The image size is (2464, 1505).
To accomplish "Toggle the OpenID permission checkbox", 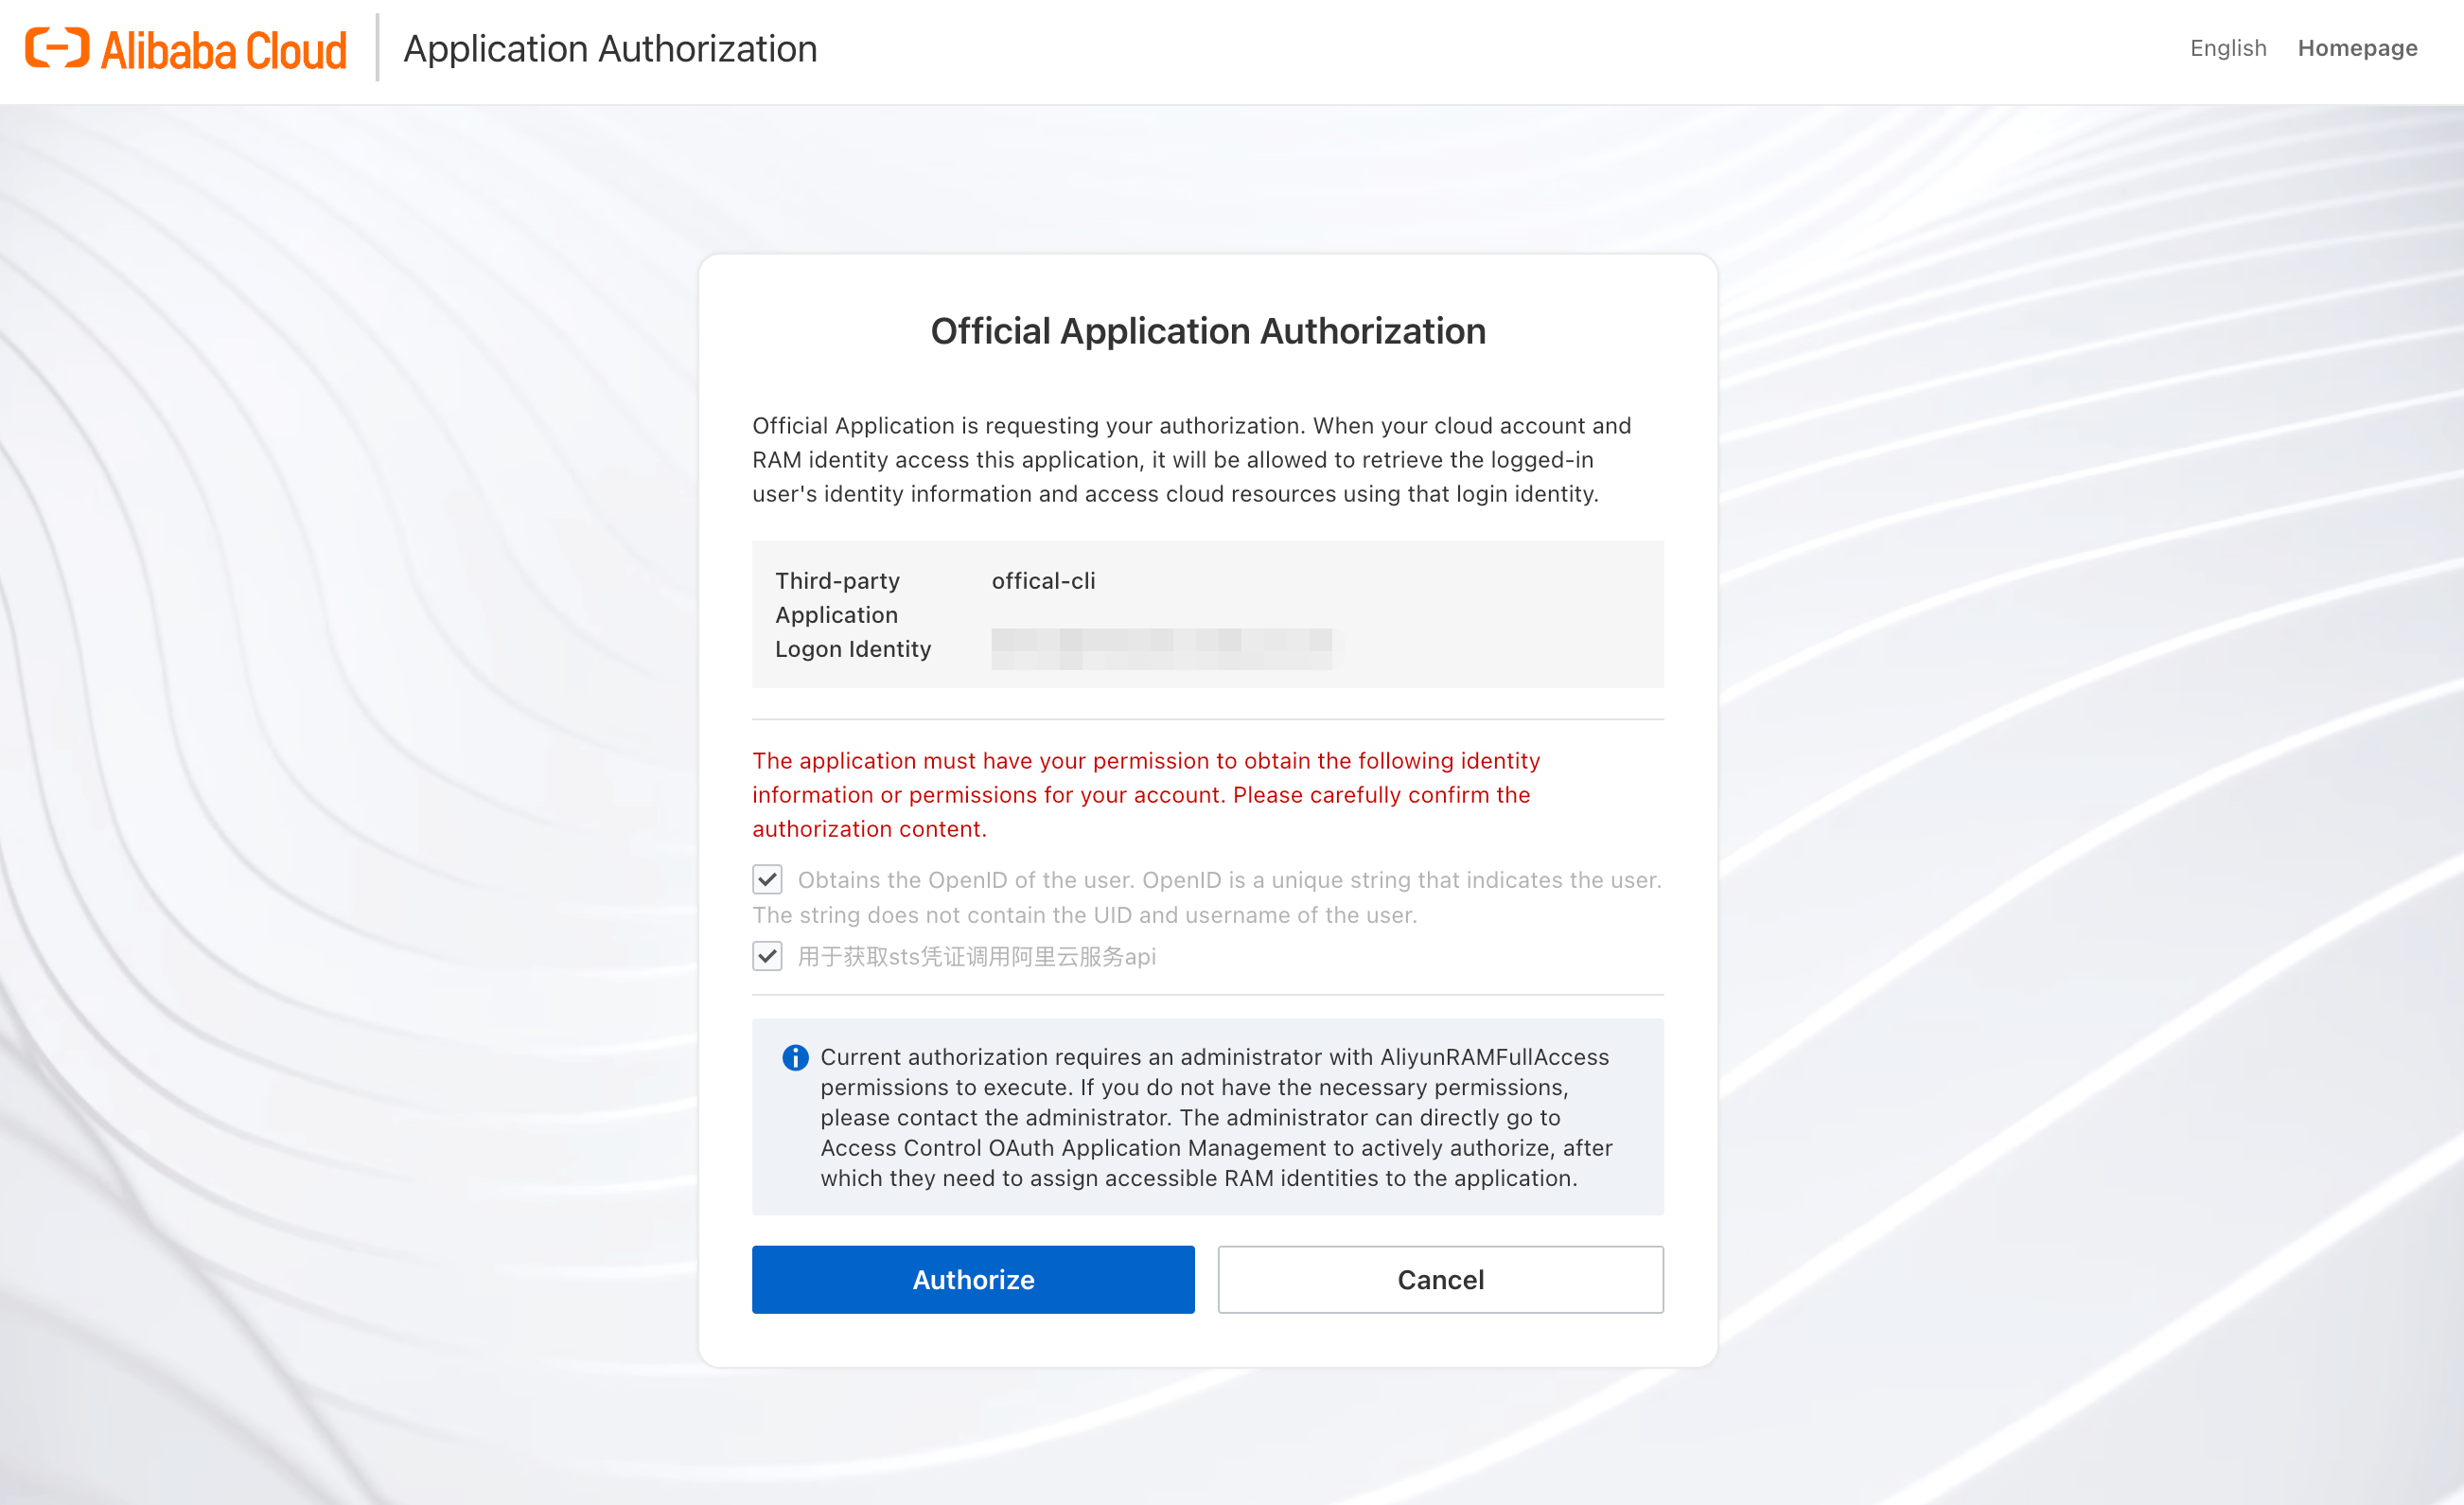I will click(x=767, y=880).
